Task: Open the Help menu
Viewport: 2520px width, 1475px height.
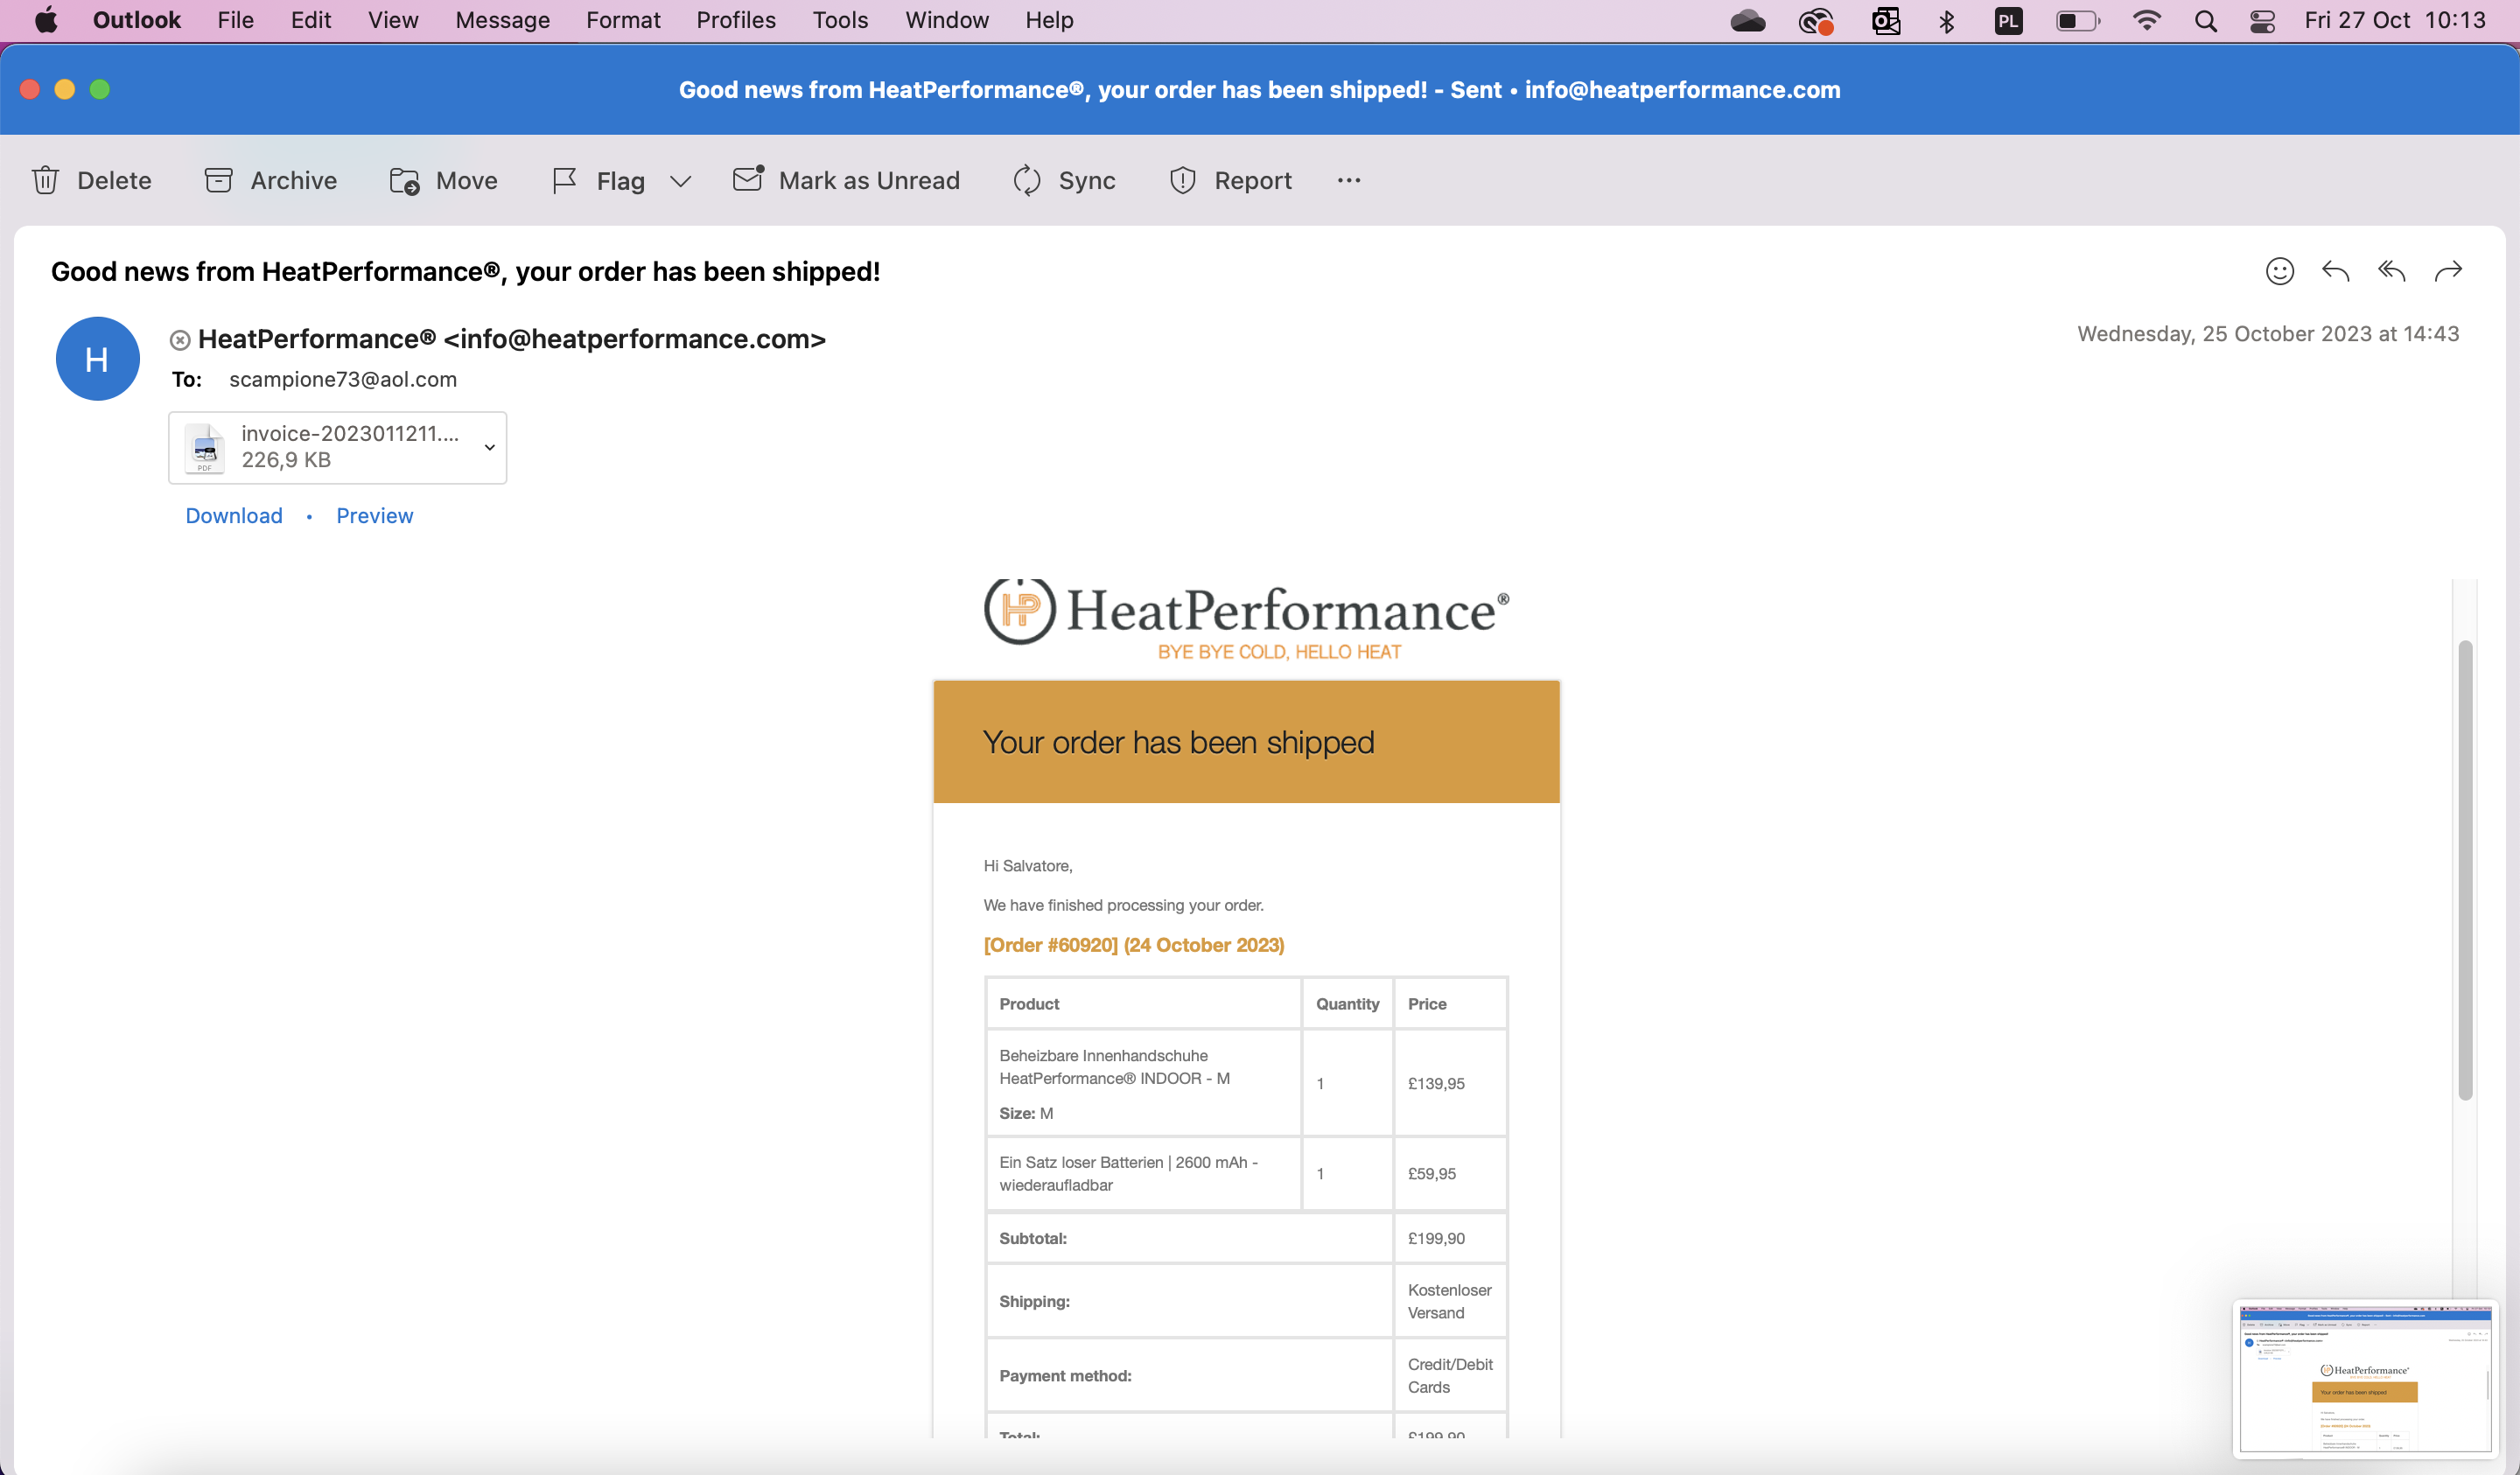Action: 1049,20
